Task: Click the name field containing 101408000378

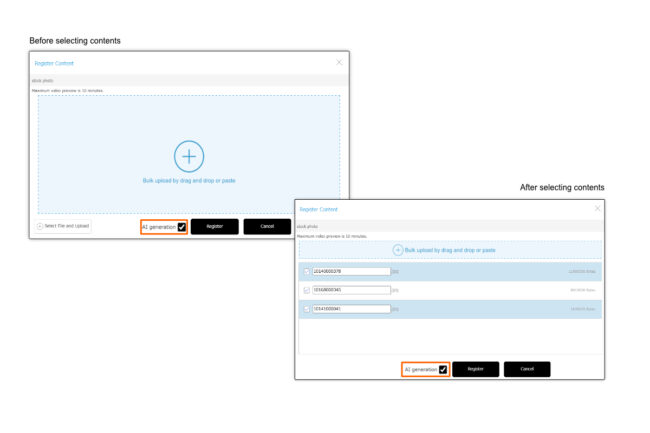Action: 350,271
